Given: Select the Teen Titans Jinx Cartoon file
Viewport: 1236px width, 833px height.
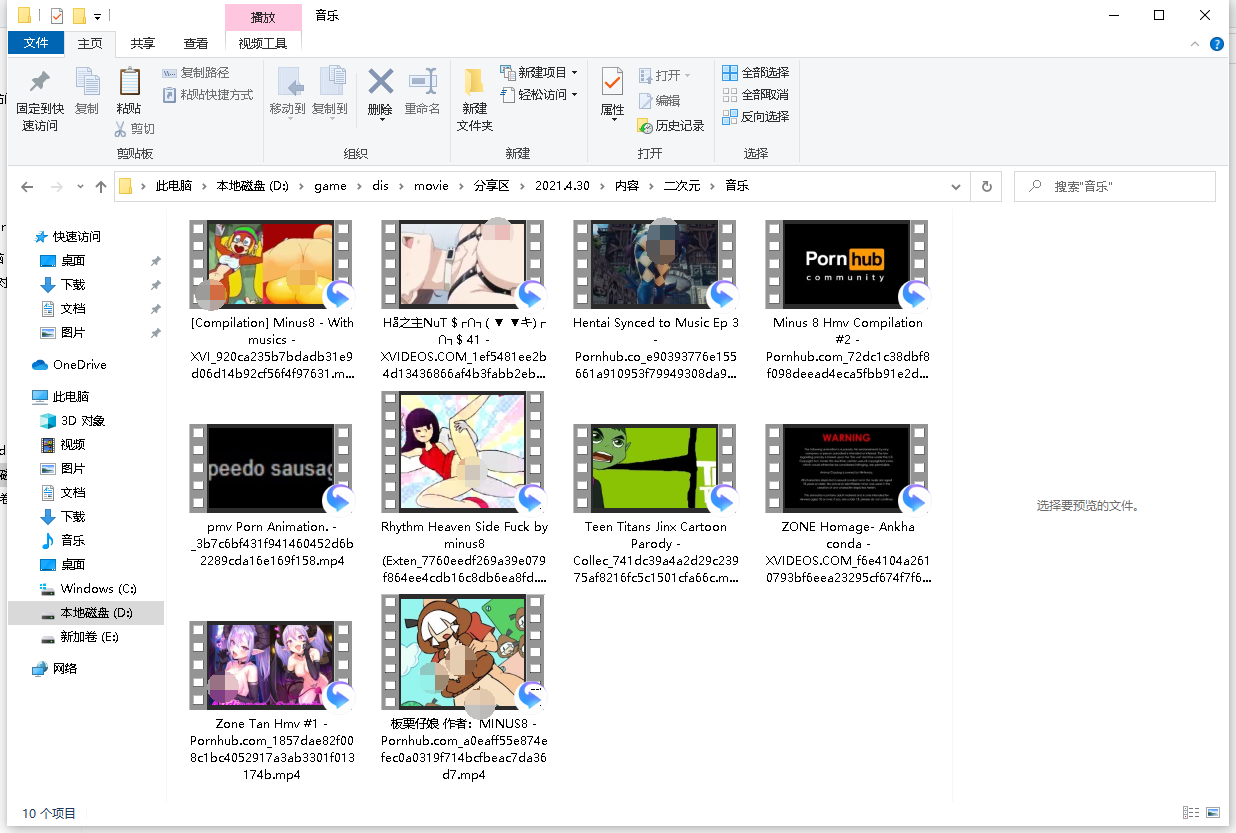Looking at the screenshot, I should (x=656, y=504).
